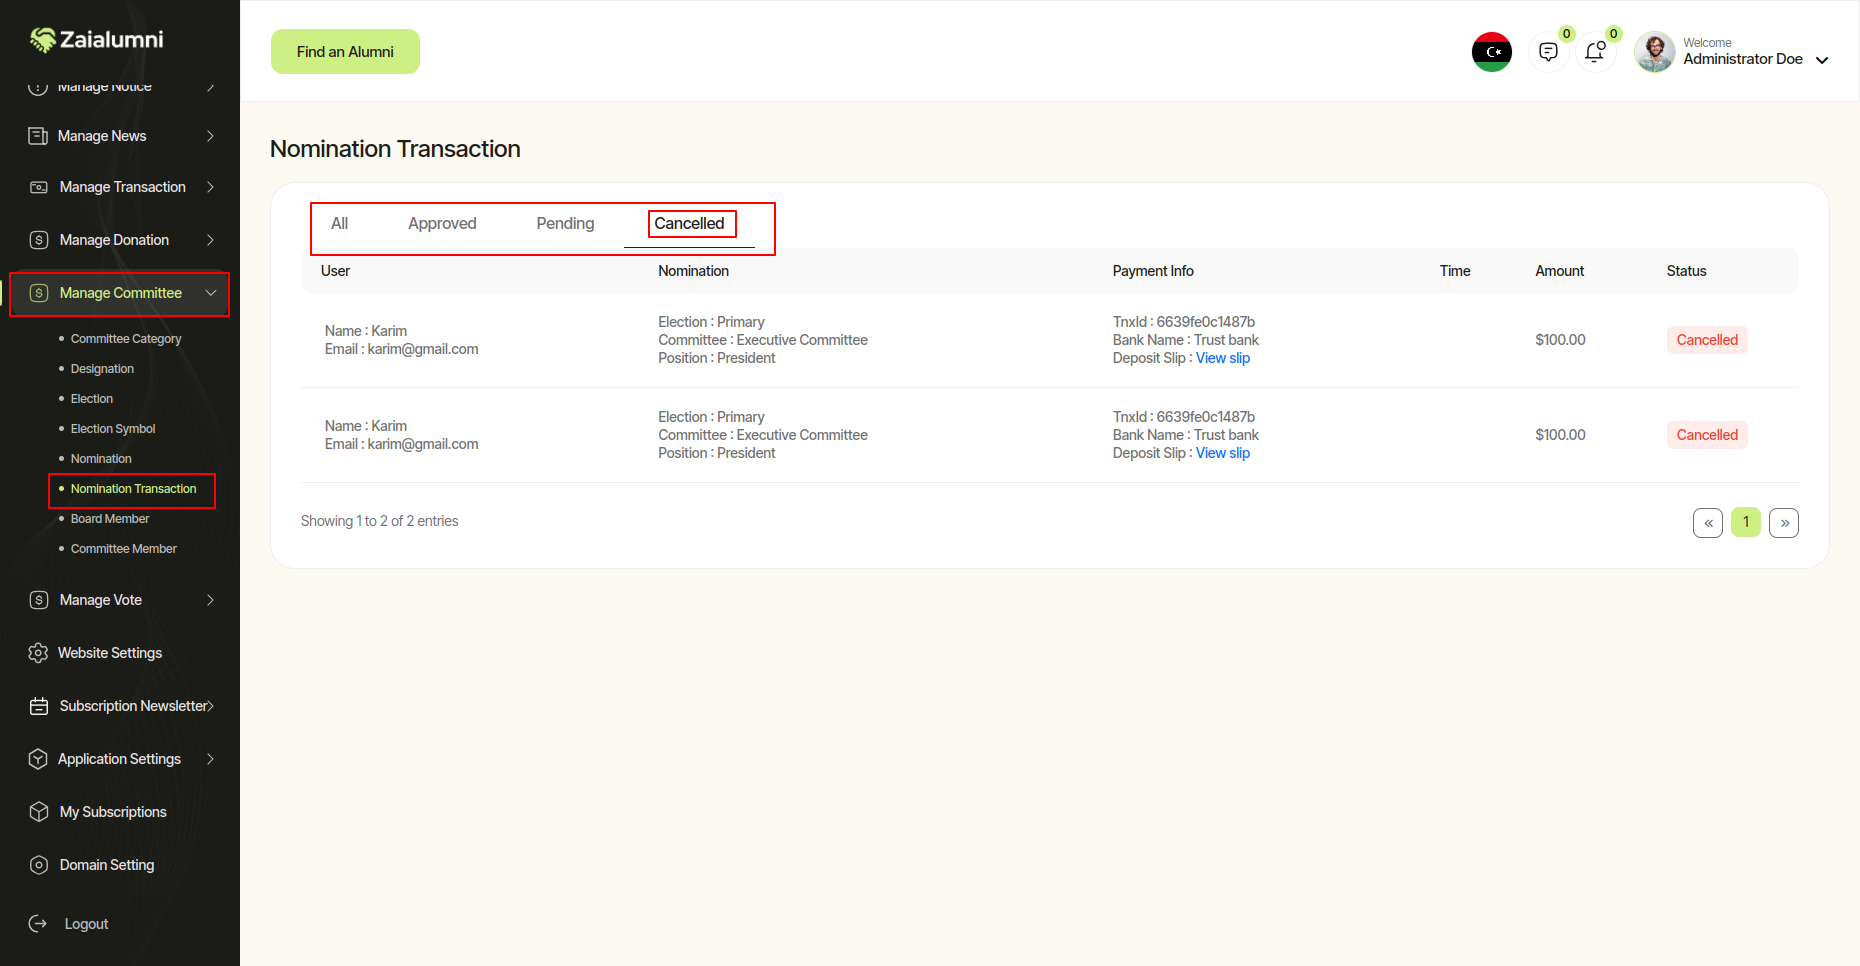Open the notifications bell
Image resolution: width=1860 pixels, height=966 pixels.
pos(1595,52)
